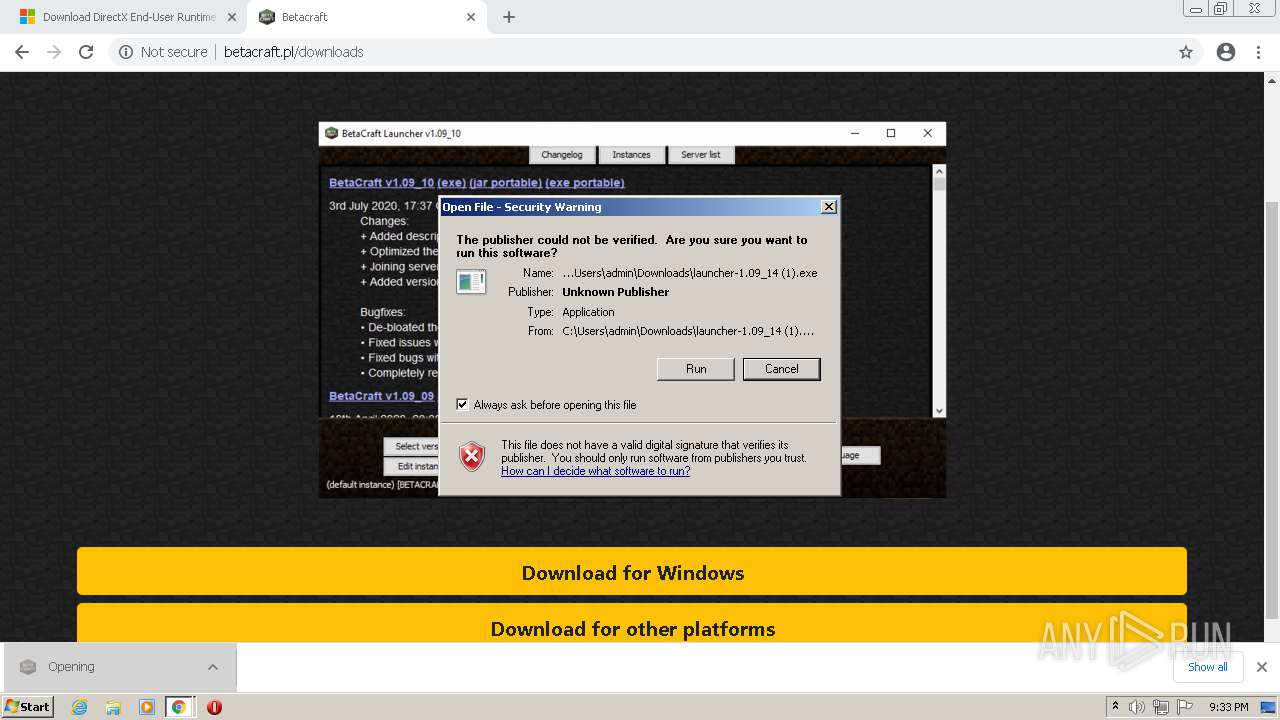Viewport: 1280px width, 720px height.
Task: Open 'How can I decide what software to run?' link
Action: coord(595,471)
